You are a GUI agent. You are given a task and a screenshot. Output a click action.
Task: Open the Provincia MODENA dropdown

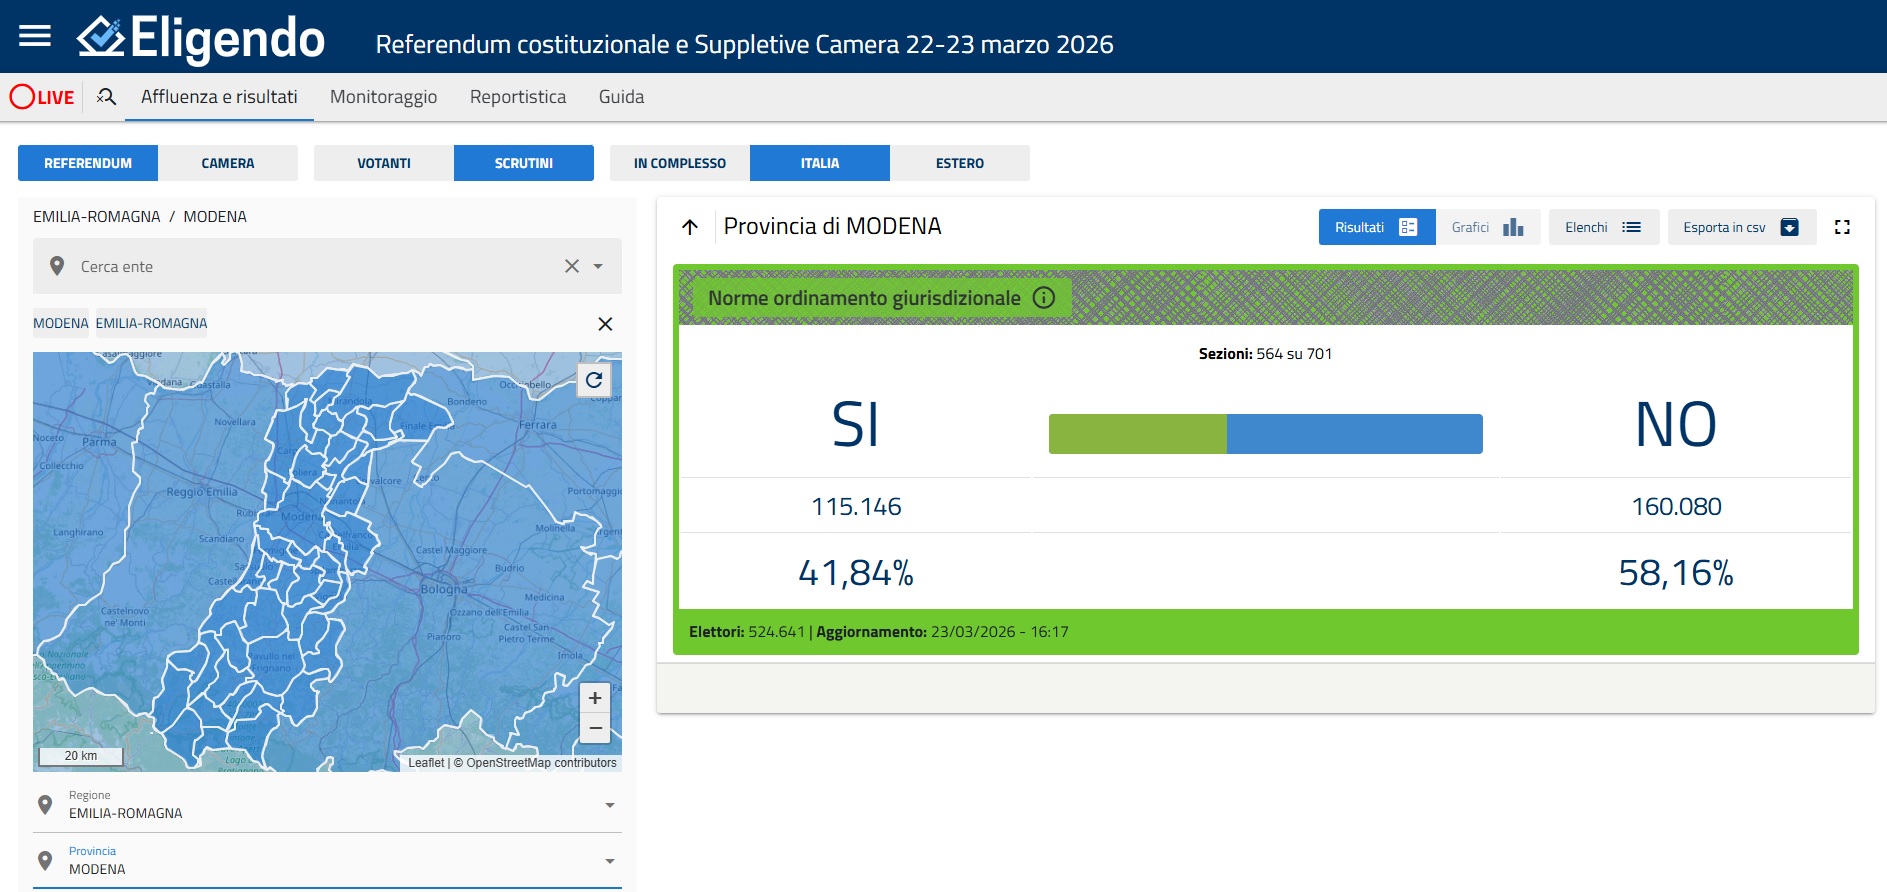point(610,861)
